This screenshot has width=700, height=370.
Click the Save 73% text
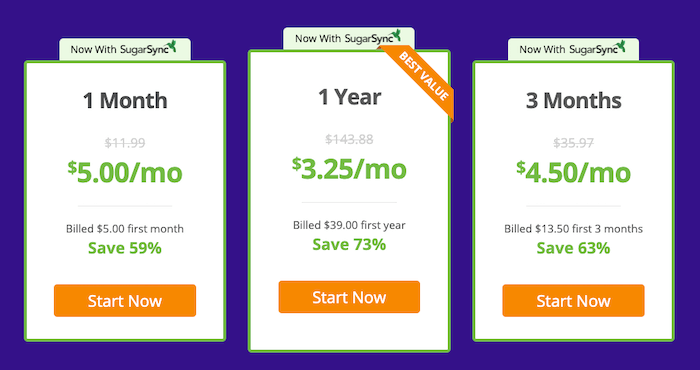click(x=349, y=244)
